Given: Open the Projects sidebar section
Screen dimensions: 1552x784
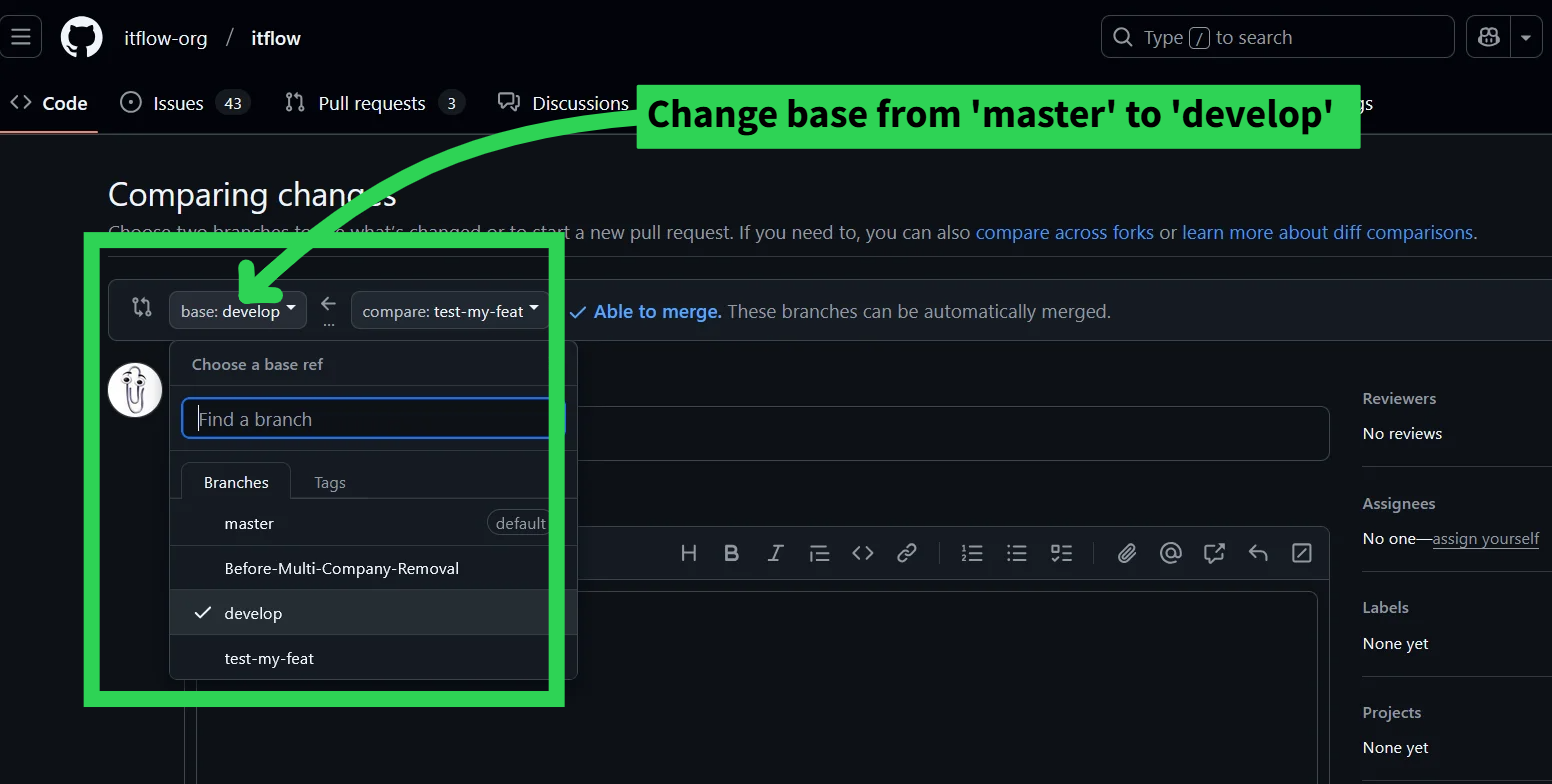Looking at the screenshot, I should point(1392,712).
